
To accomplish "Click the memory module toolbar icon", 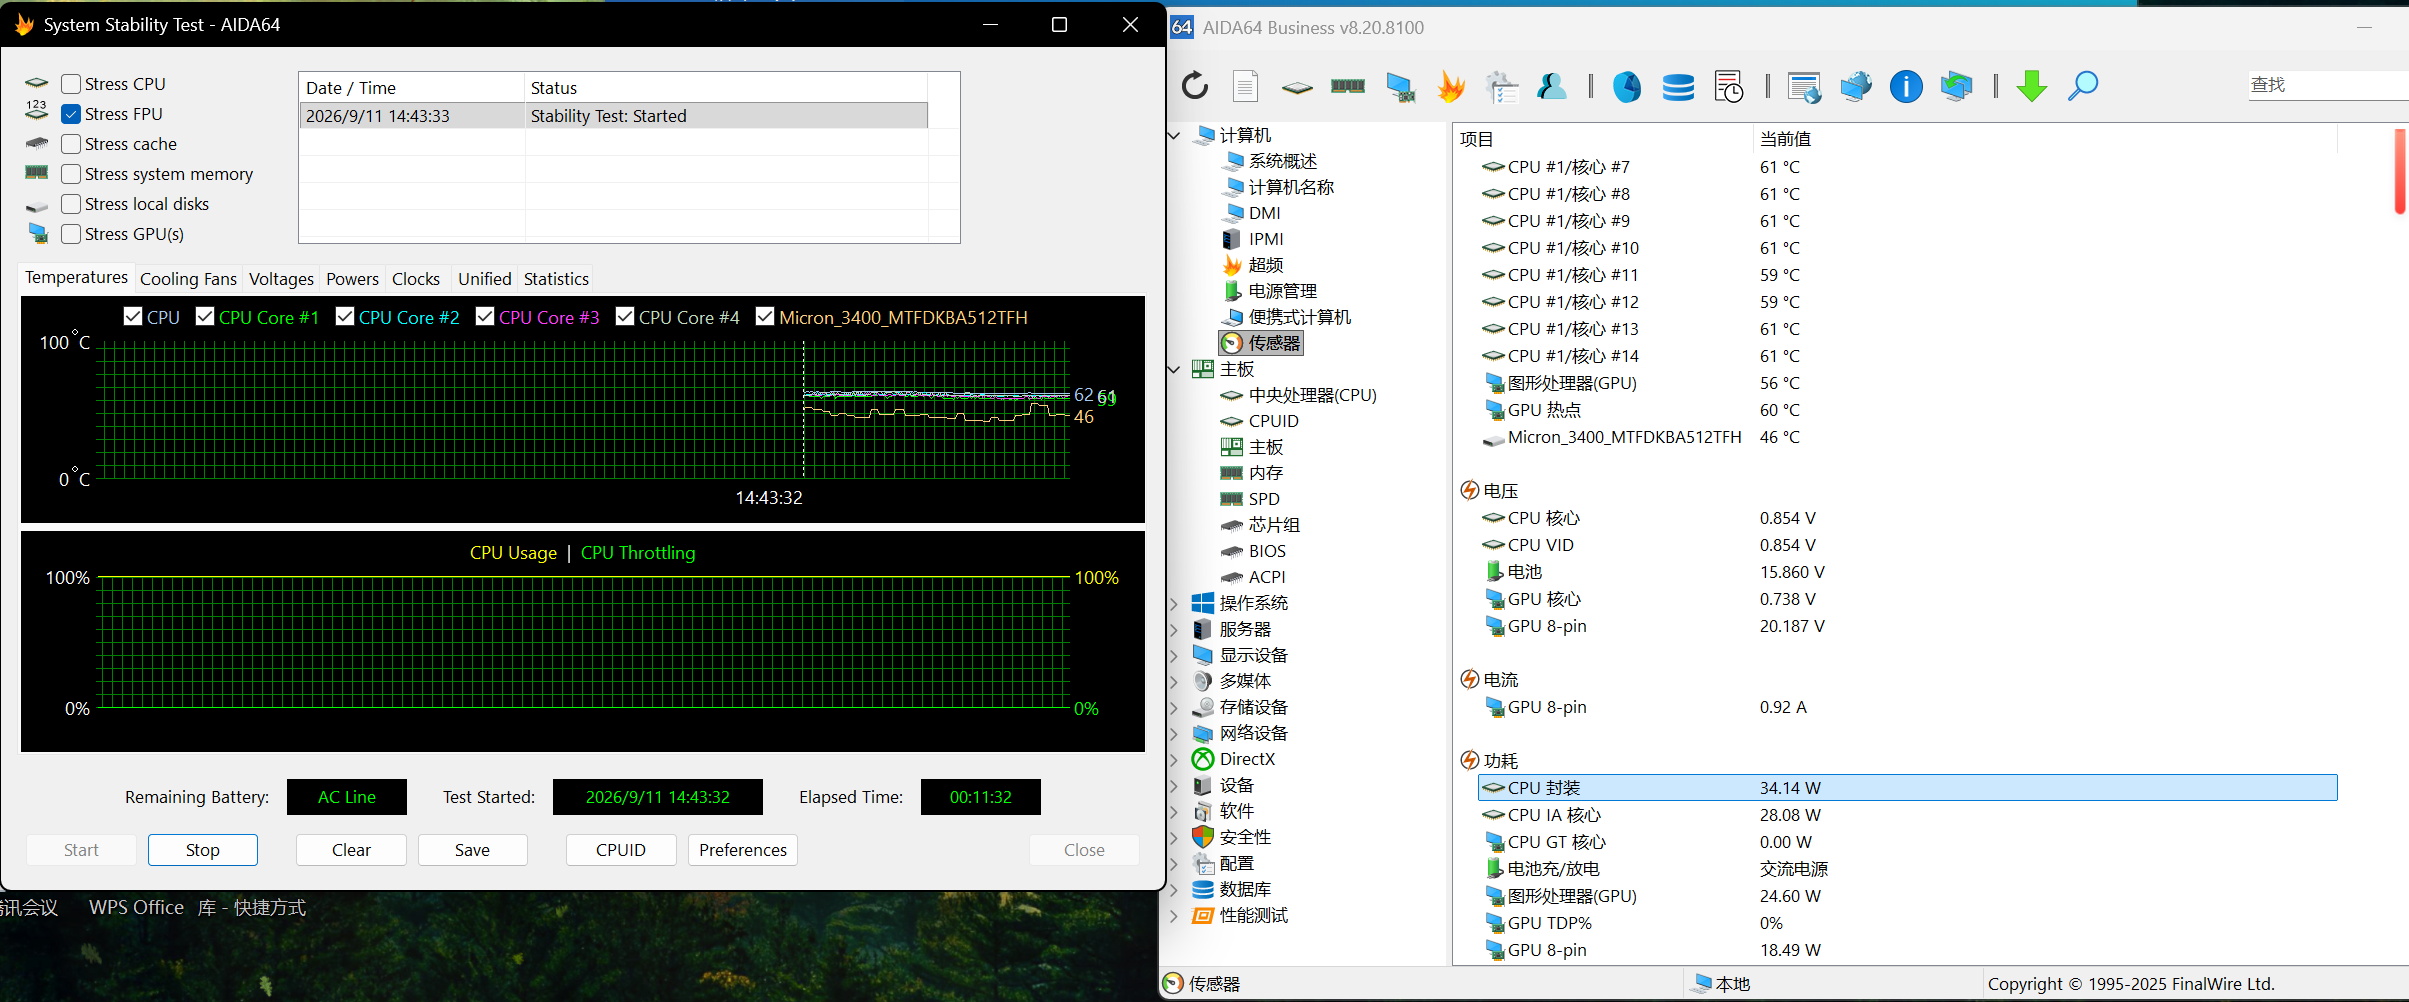I will click(1348, 86).
